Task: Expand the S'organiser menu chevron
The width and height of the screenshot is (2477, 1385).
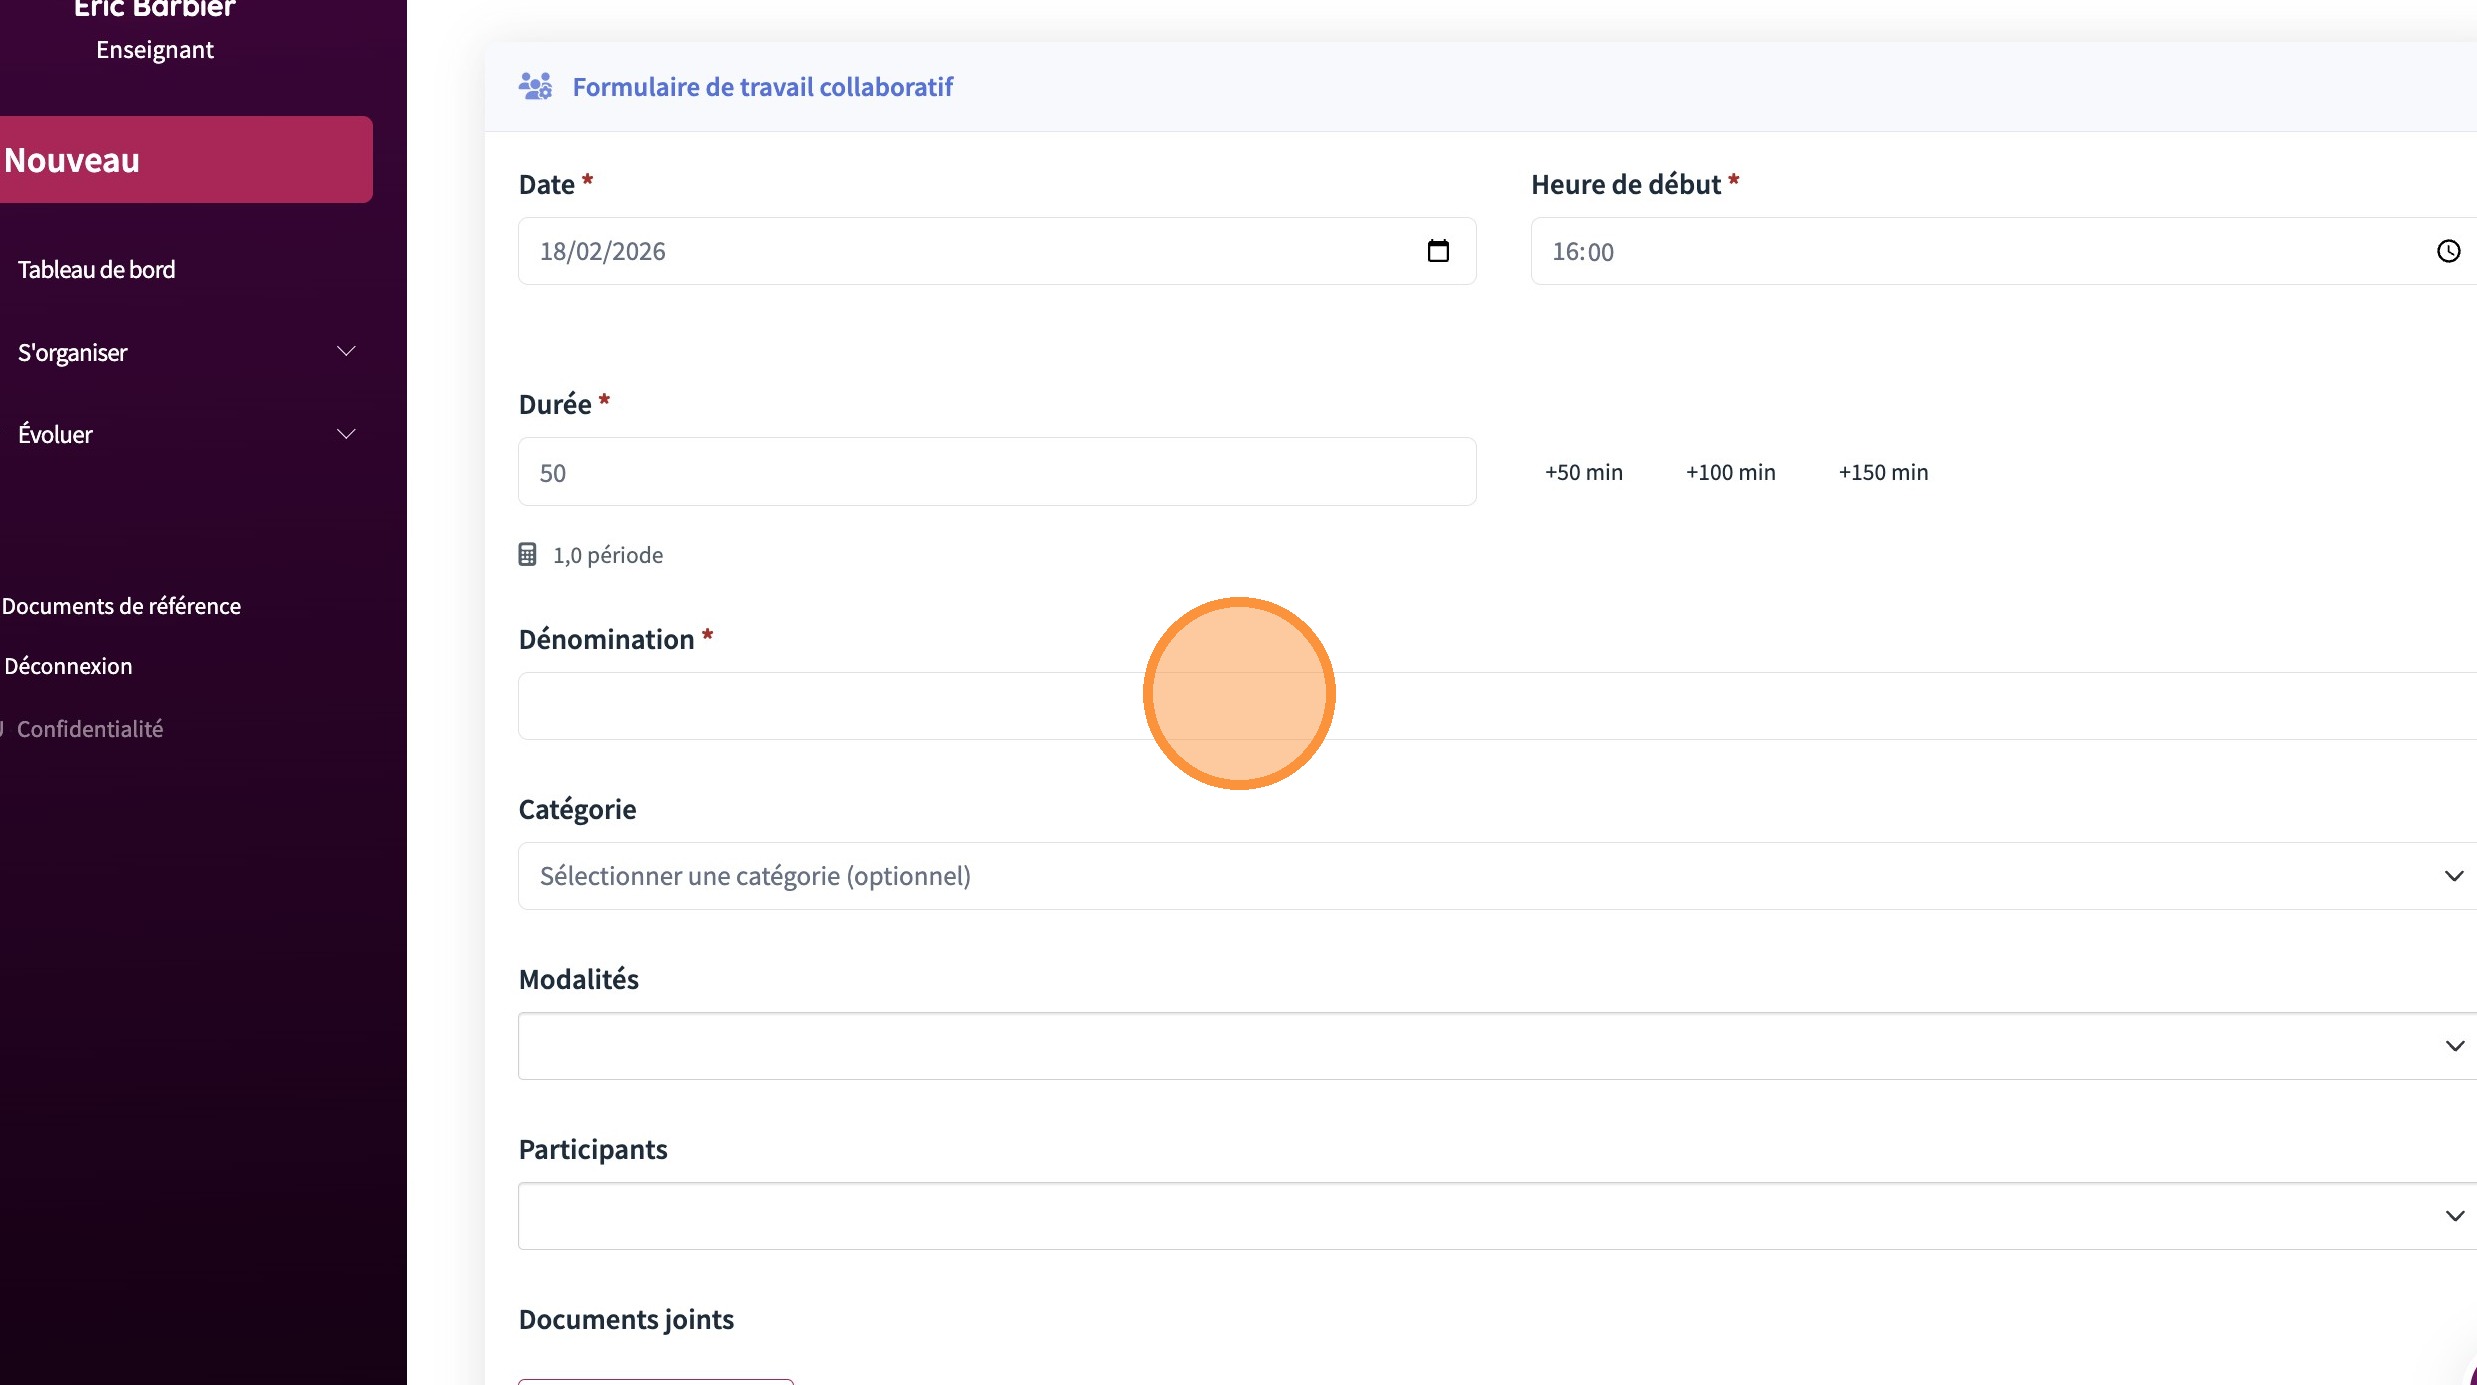Action: click(x=346, y=352)
